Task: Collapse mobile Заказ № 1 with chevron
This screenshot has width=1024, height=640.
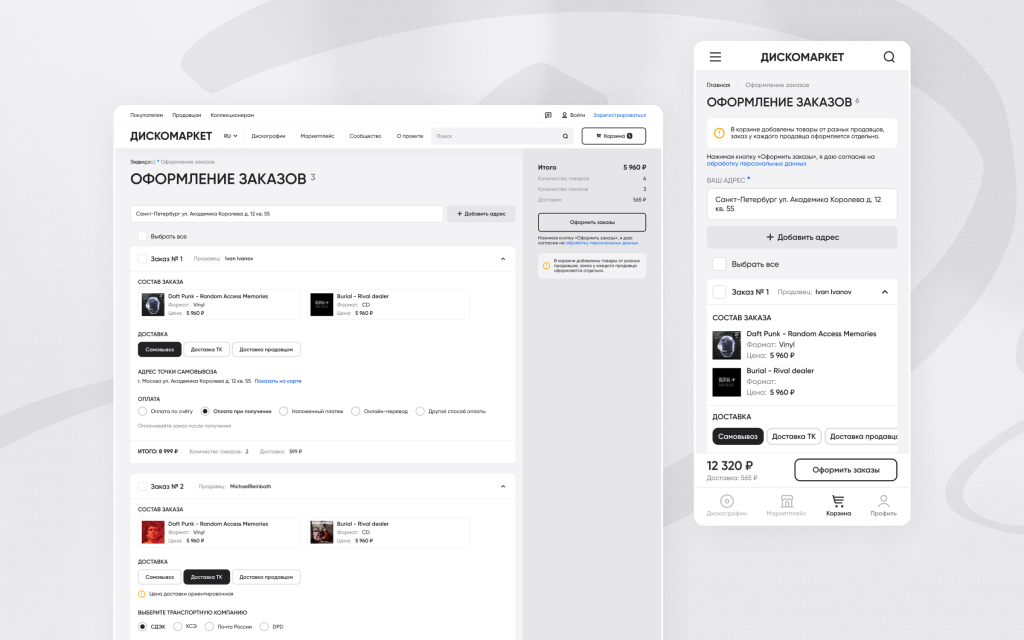Action: (x=885, y=292)
